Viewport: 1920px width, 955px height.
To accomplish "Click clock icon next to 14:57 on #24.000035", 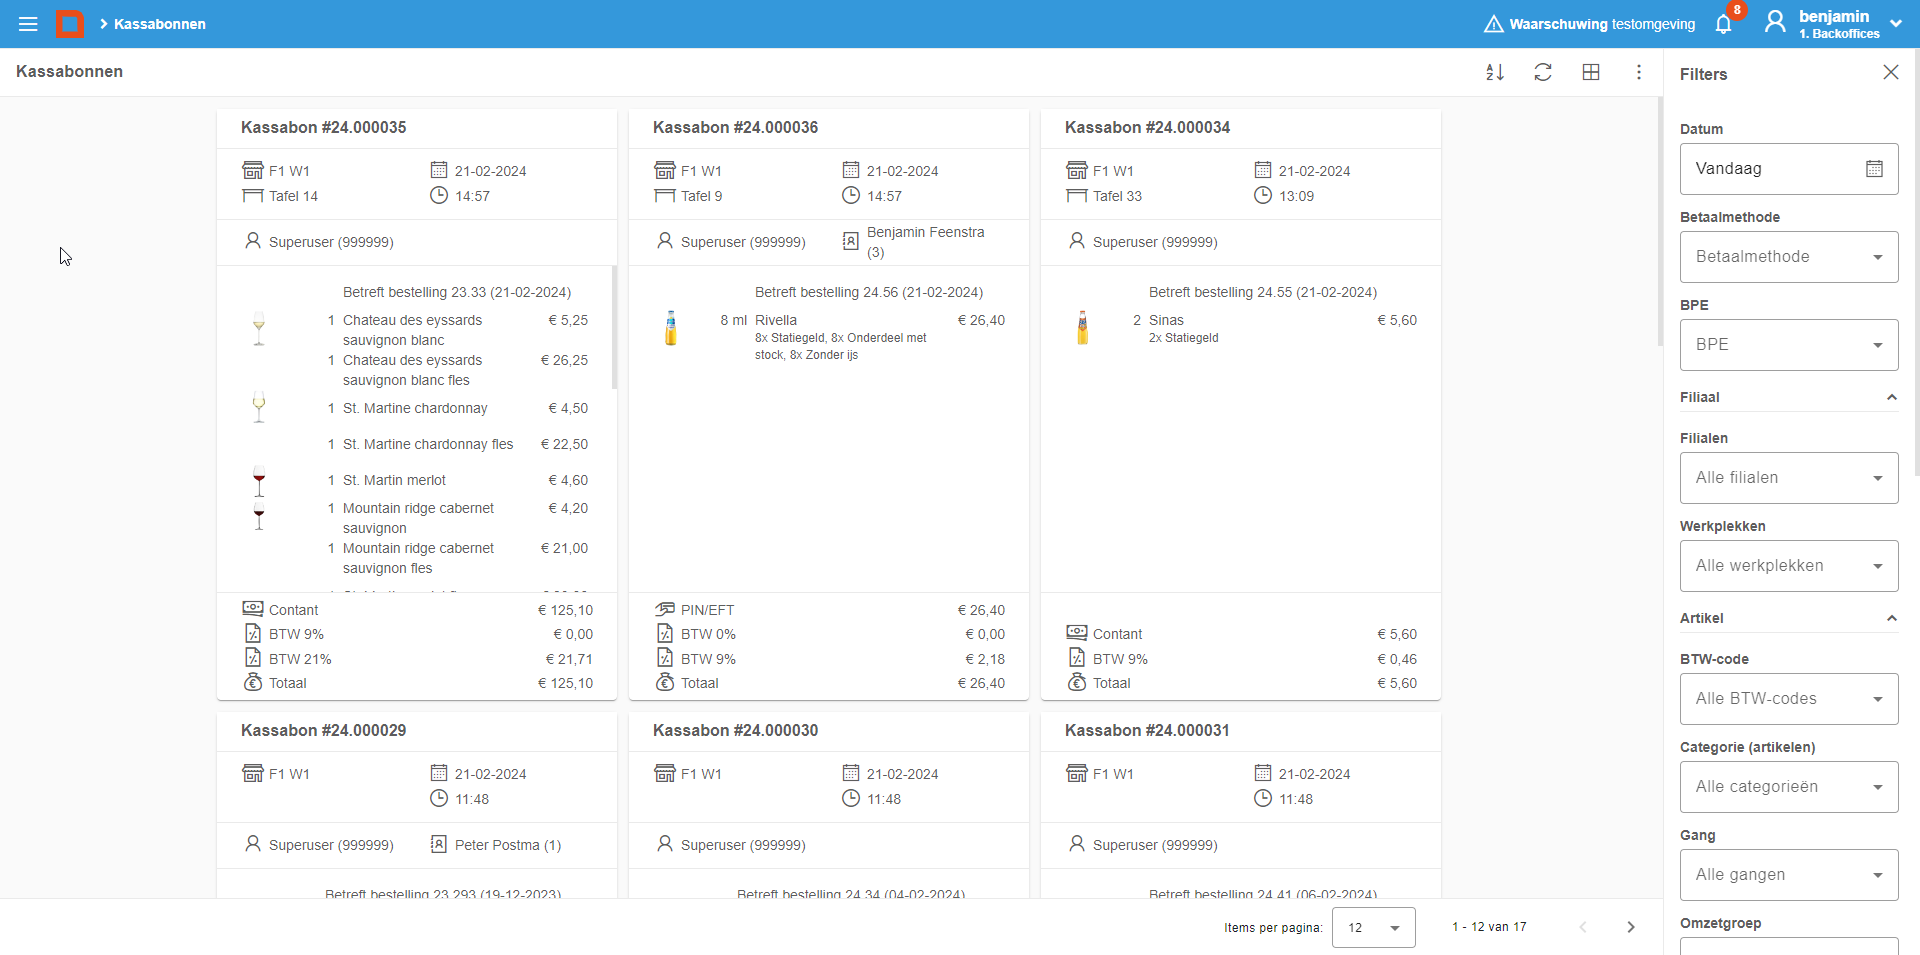I will click(439, 195).
